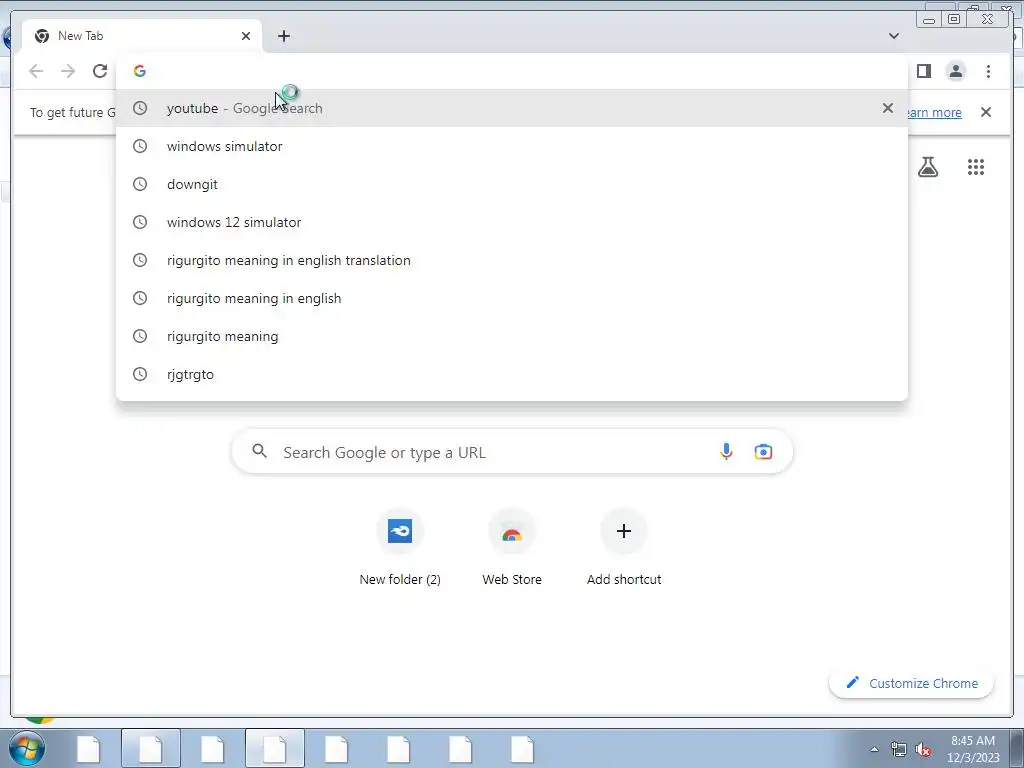Open Chrome's three-dot menu
This screenshot has width=1024, height=768.
click(988, 71)
